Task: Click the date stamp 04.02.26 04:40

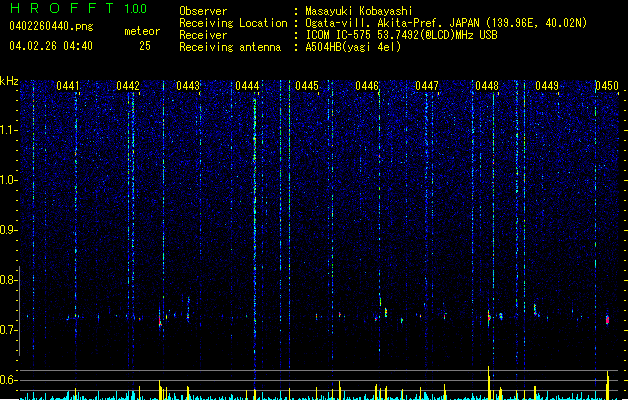Action: pyautogui.click(x=51, y=46)
